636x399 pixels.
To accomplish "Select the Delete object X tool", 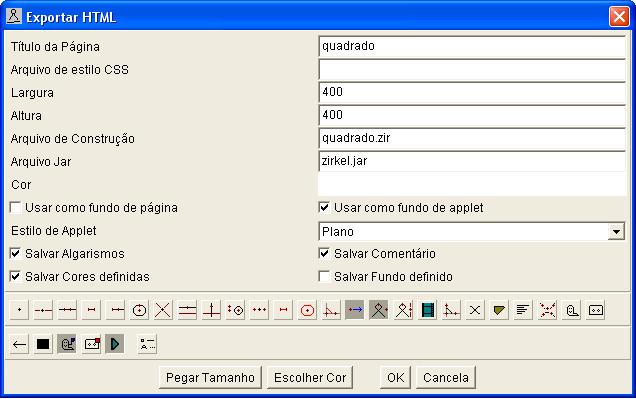I will click(475, 311).
